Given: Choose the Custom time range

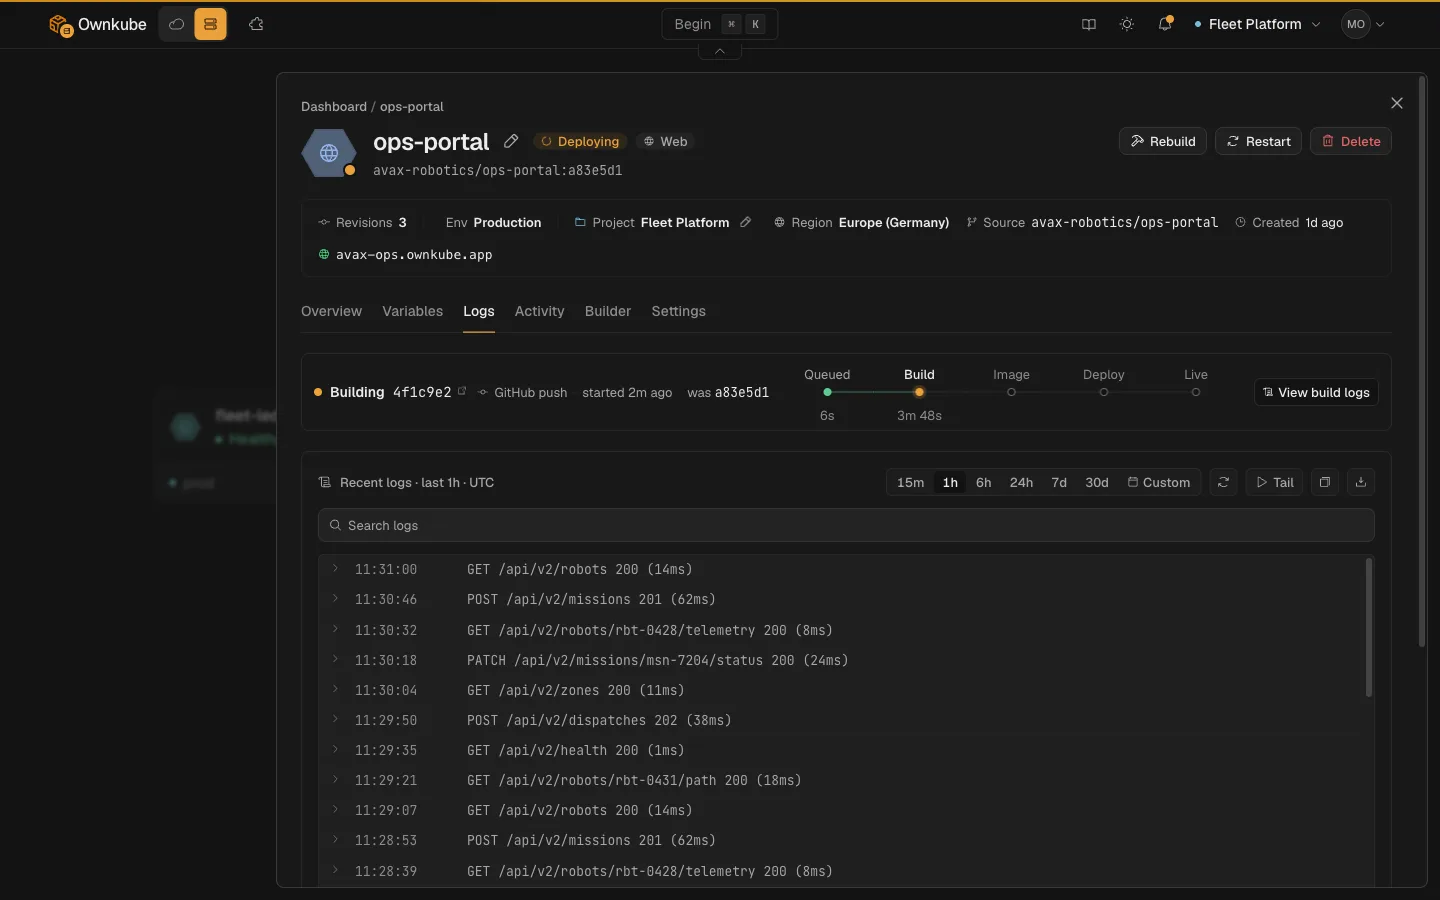Looking at the screenshot, I should [x=1159, y=482].
